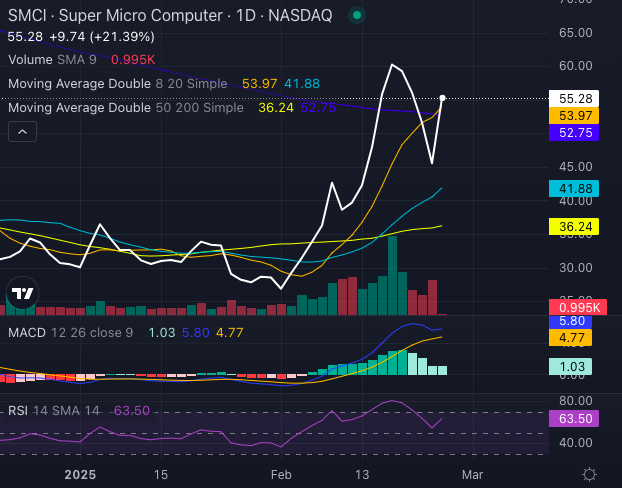The width and height of the screenshot is (622, 488).
Task: Click the 1.03 MACD histogram axis label
Action: pyautogui.click(x=573, y=367)
